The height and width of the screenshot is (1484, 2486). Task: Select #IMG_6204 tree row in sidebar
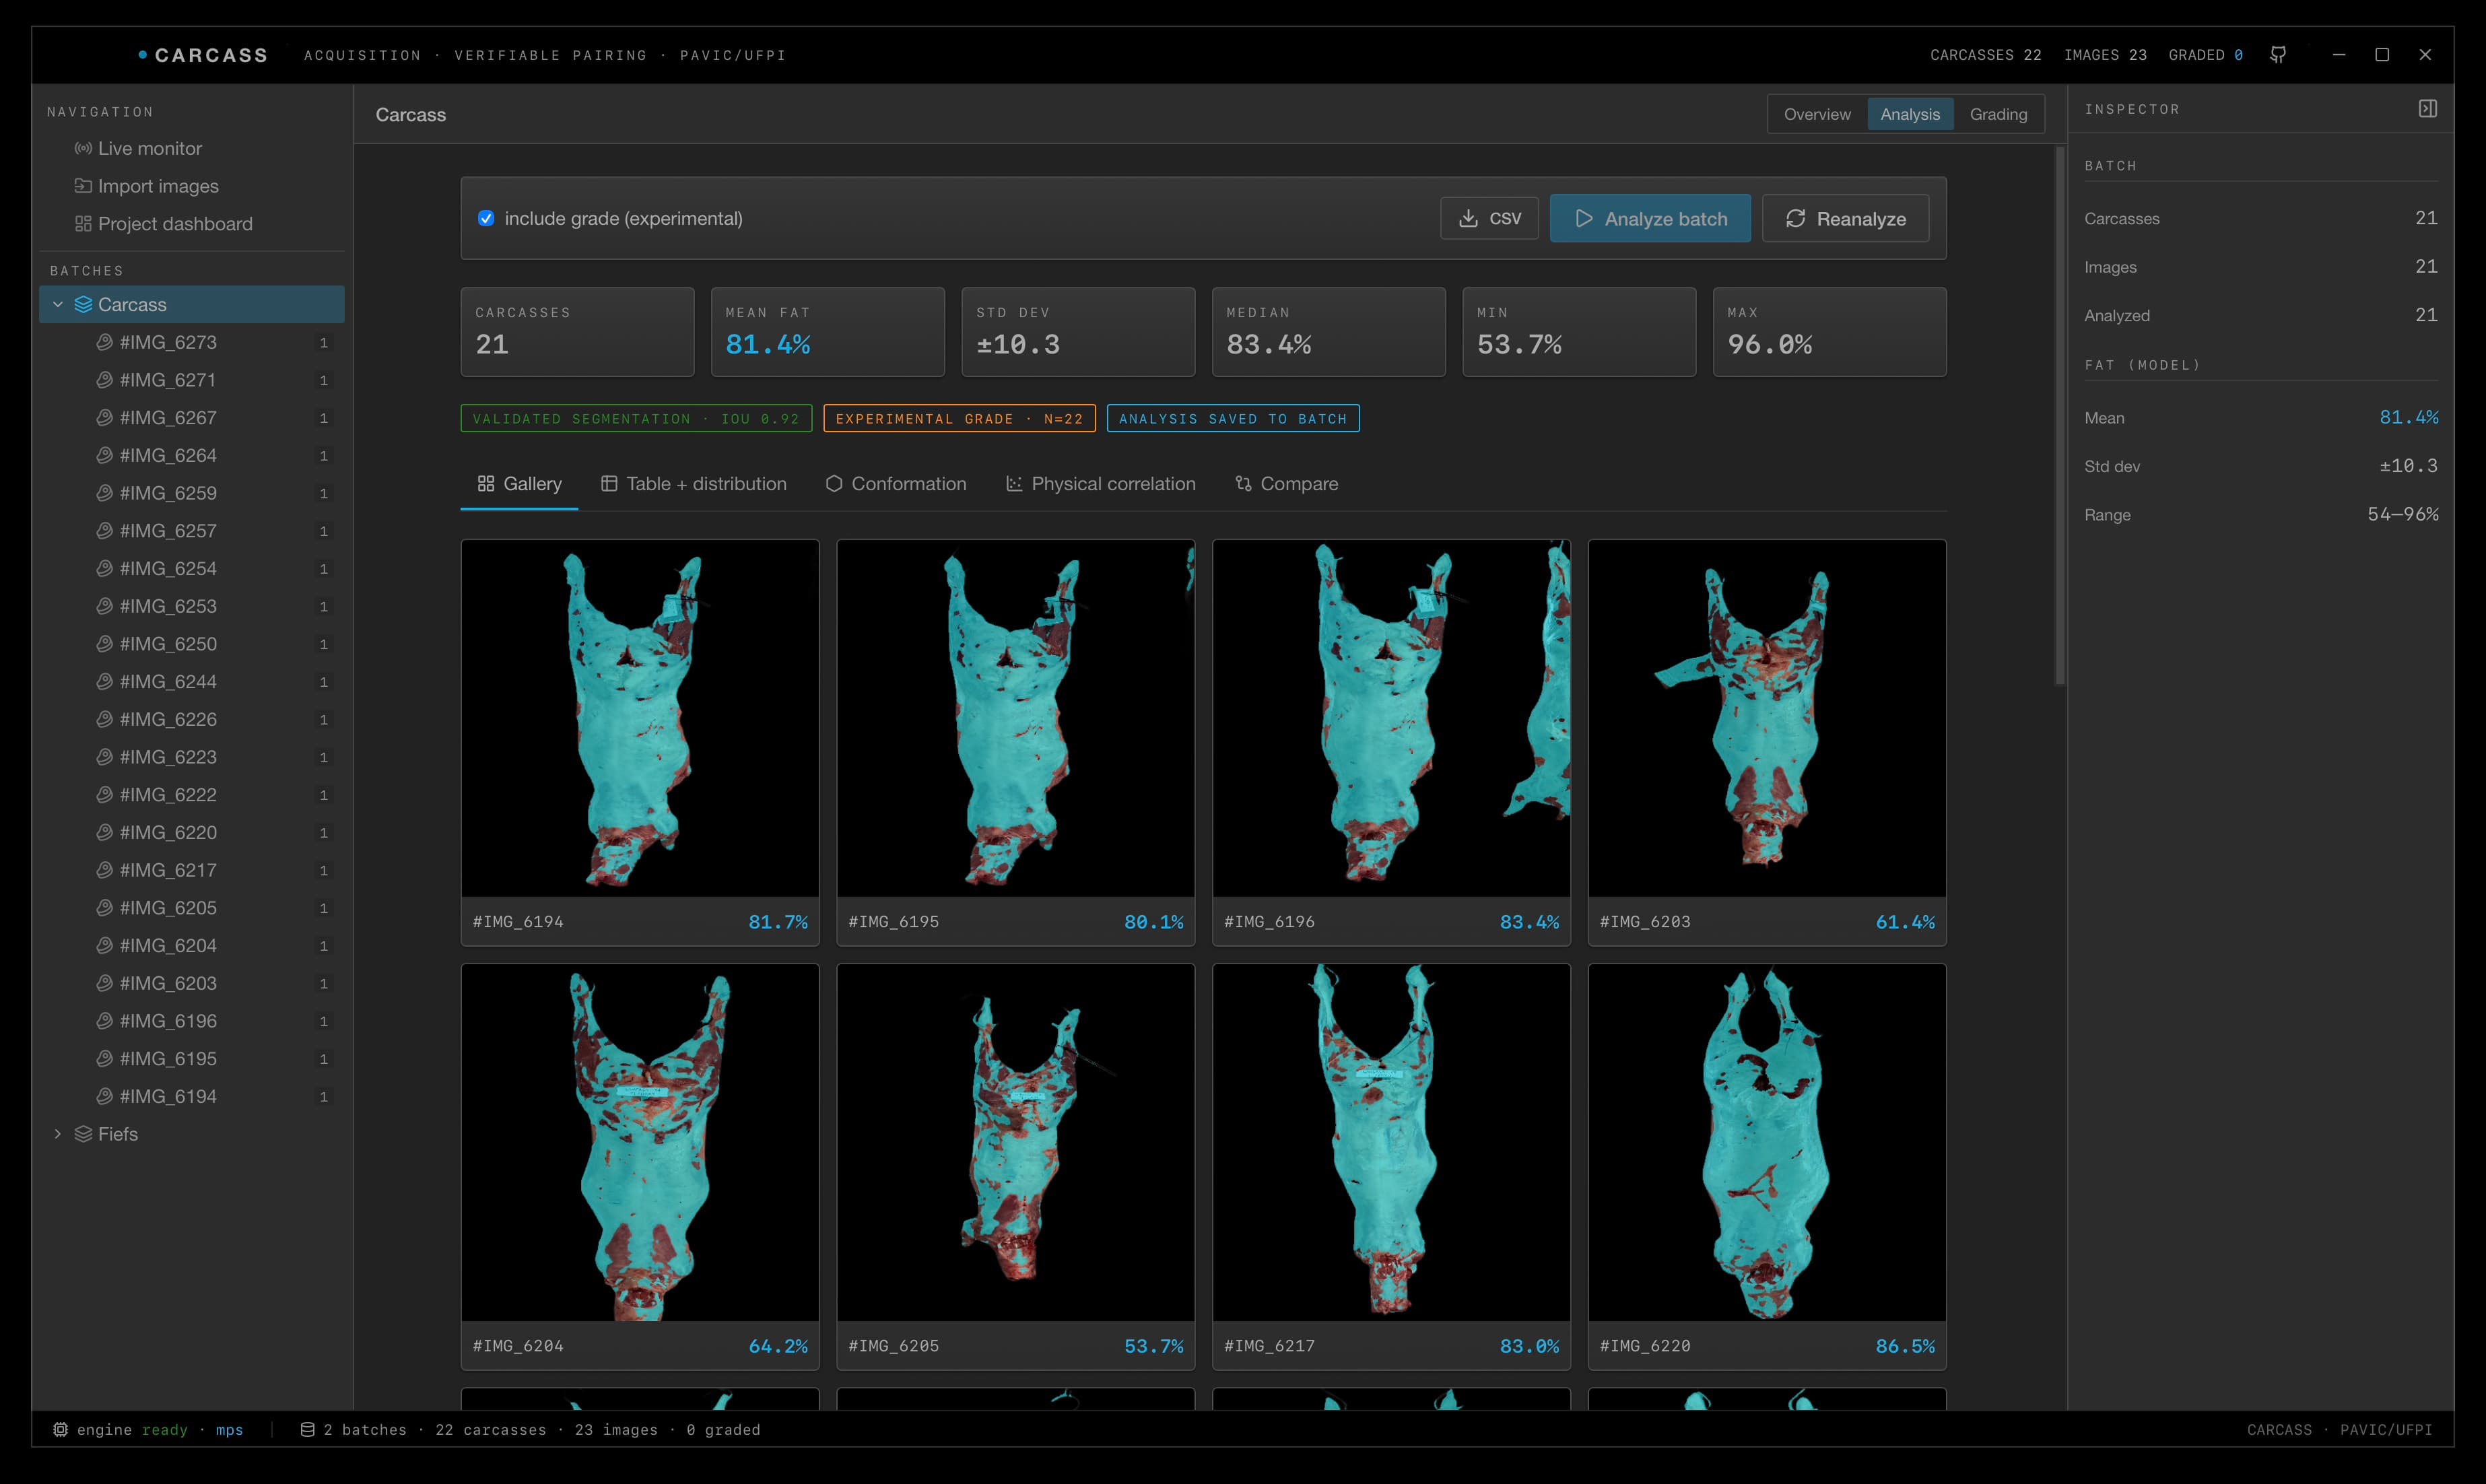tap(192, 946)
